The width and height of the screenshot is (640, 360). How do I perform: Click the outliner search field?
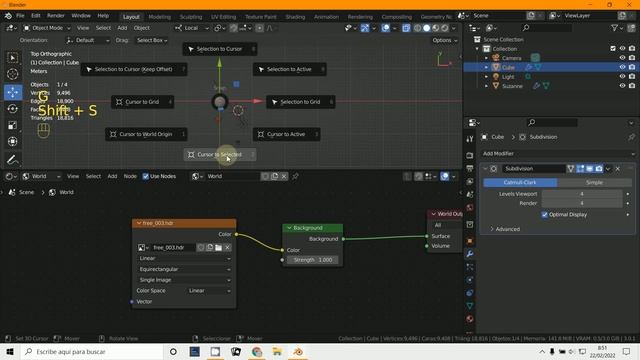(546, 28)
